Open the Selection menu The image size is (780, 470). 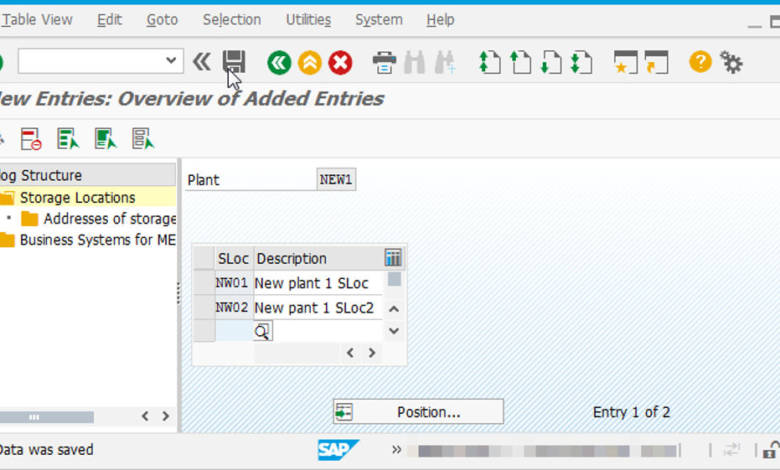(x=232, y=19)
